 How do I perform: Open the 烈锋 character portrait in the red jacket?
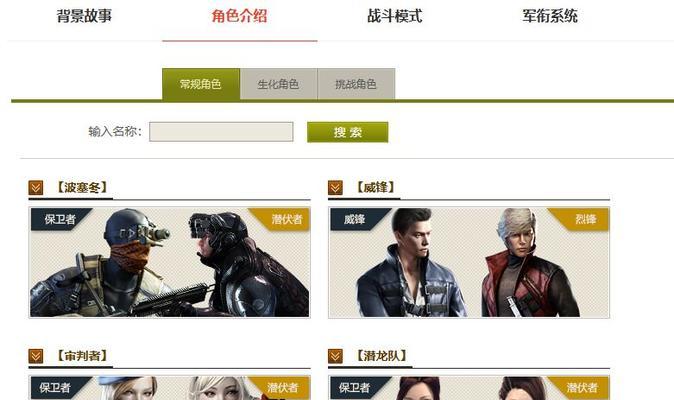[x=529, y=263]
